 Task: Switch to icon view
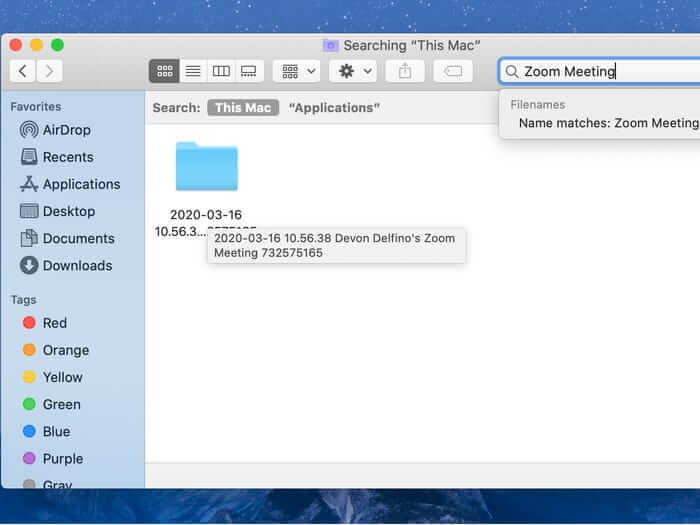(164, 71)
